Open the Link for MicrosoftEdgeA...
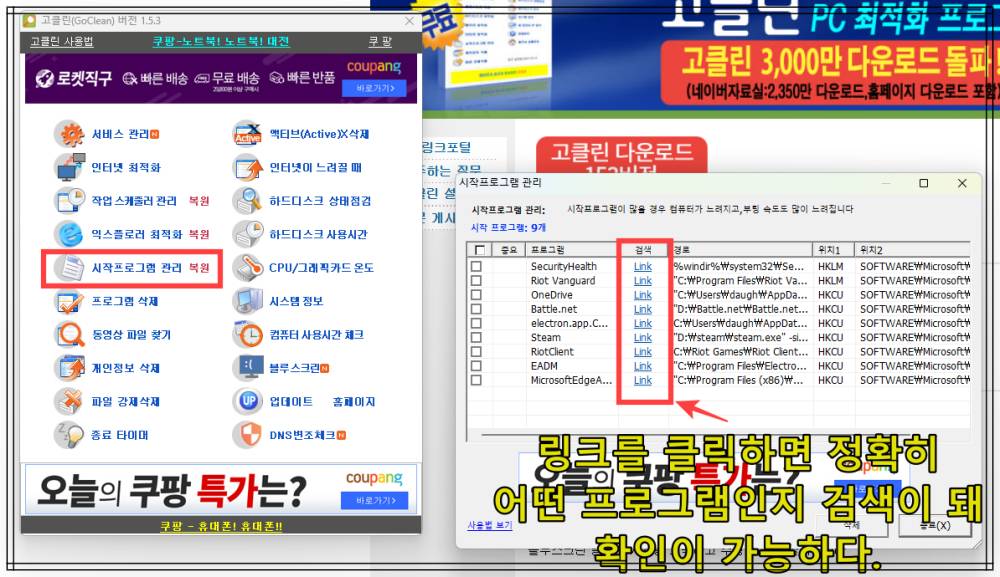Viewport: 1000px width, 577px height. coord(643,380)
